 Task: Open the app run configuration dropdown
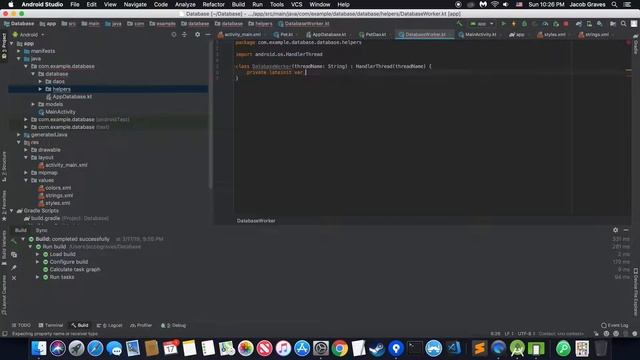click(482, 24)
